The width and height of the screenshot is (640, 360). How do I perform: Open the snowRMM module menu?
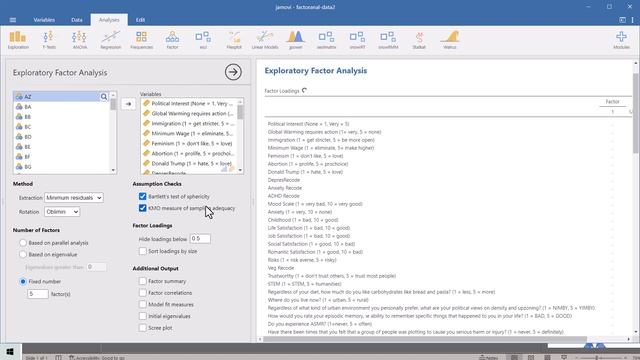pyautogui.click(x=388, y=40)
